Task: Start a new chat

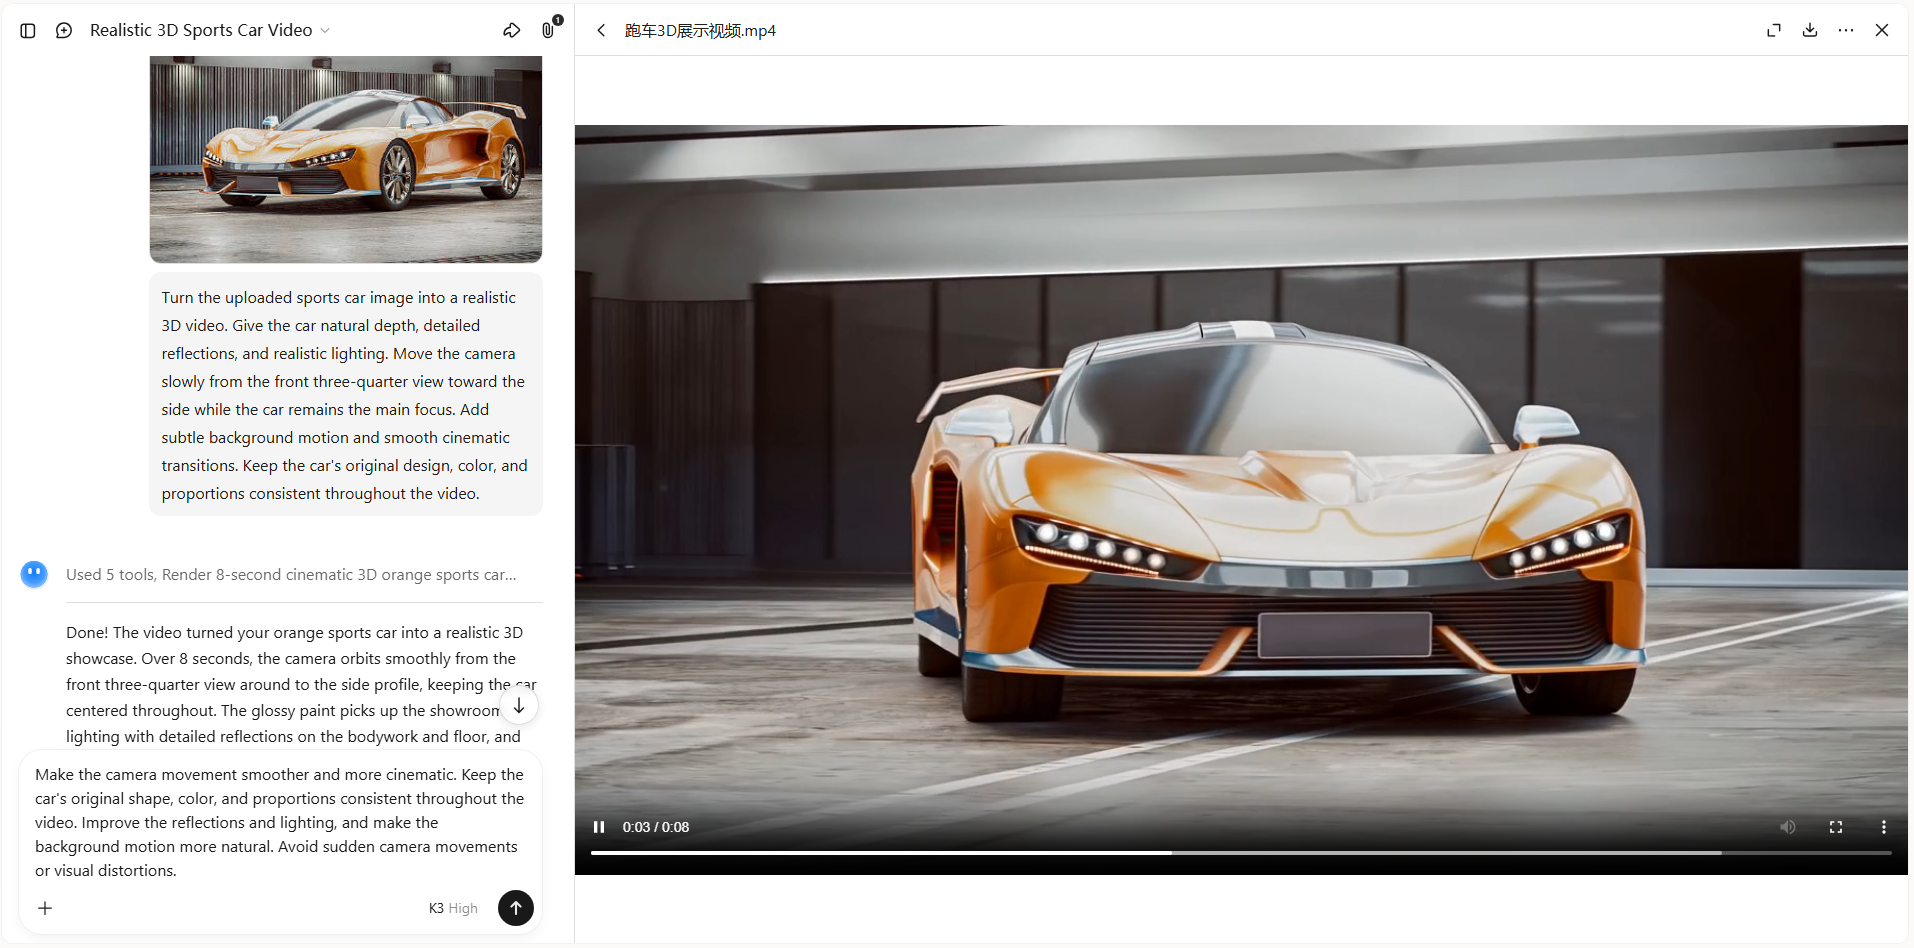Action: pyautogui.click(x=64, y=31)
